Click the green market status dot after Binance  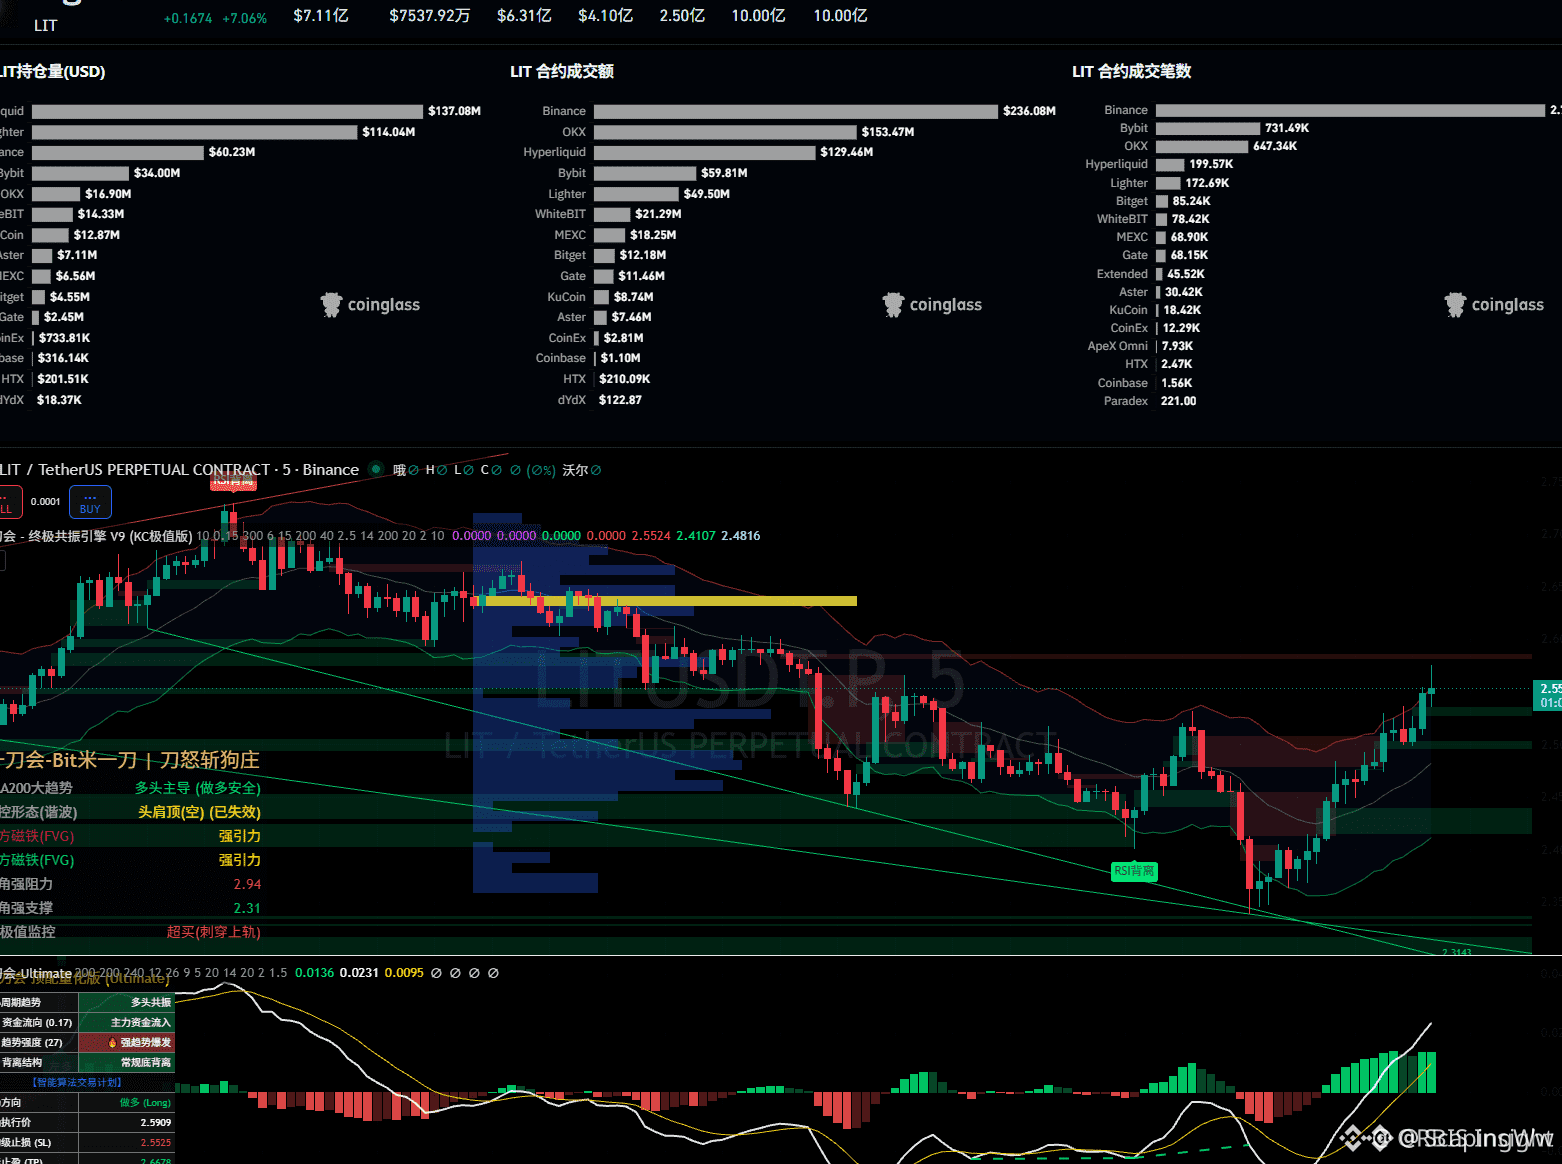(x=376, y=469)
